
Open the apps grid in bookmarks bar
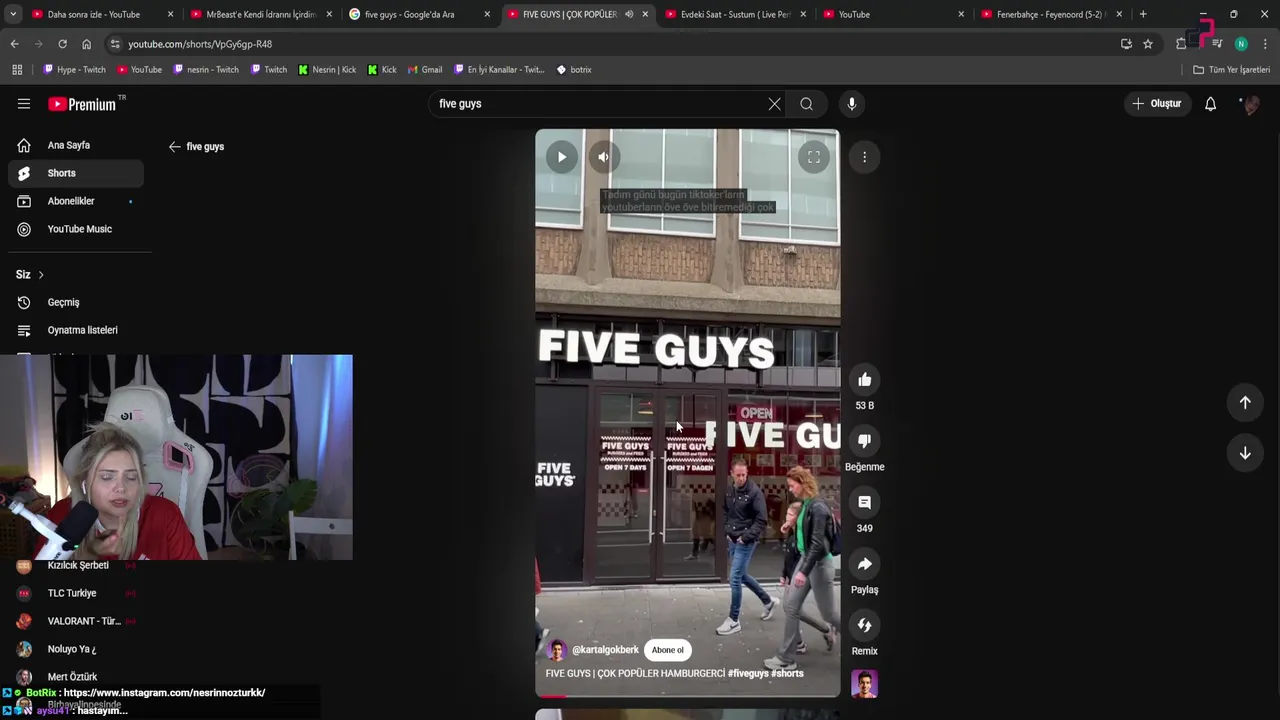pyautogui.click(x=17, y=70)
